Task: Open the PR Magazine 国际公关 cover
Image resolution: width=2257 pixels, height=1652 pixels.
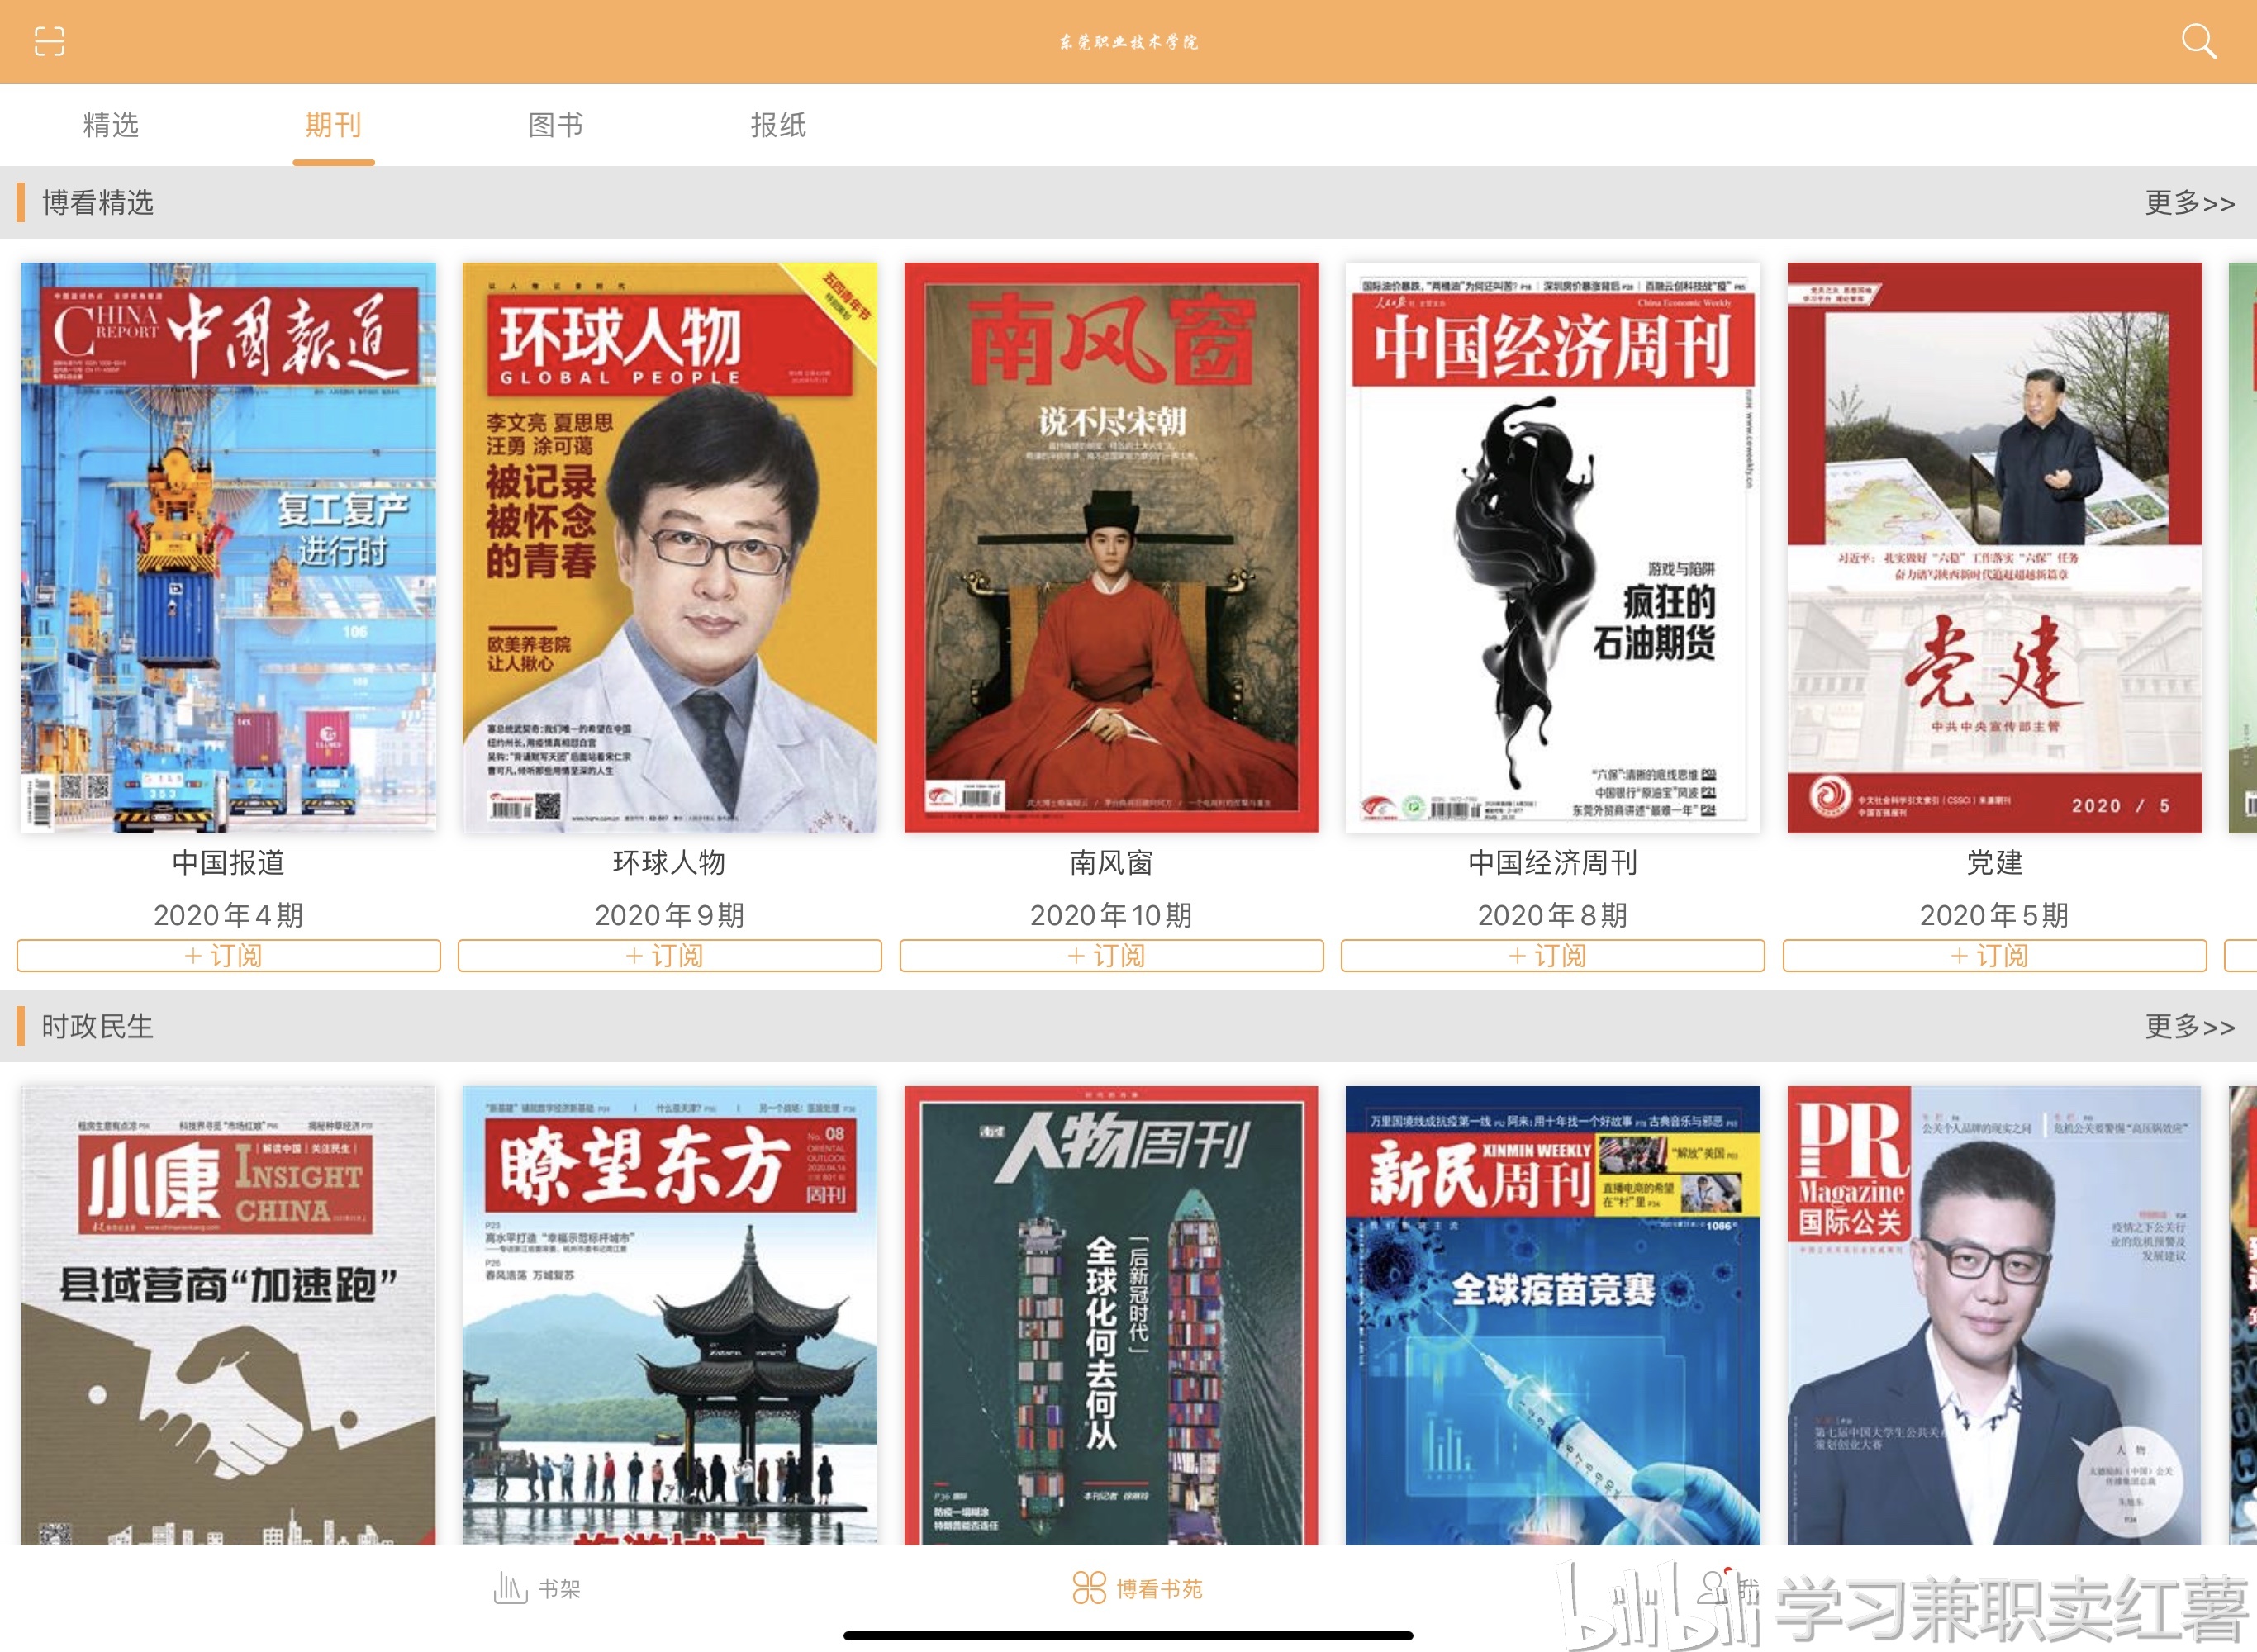Action: (1994, 1315)
